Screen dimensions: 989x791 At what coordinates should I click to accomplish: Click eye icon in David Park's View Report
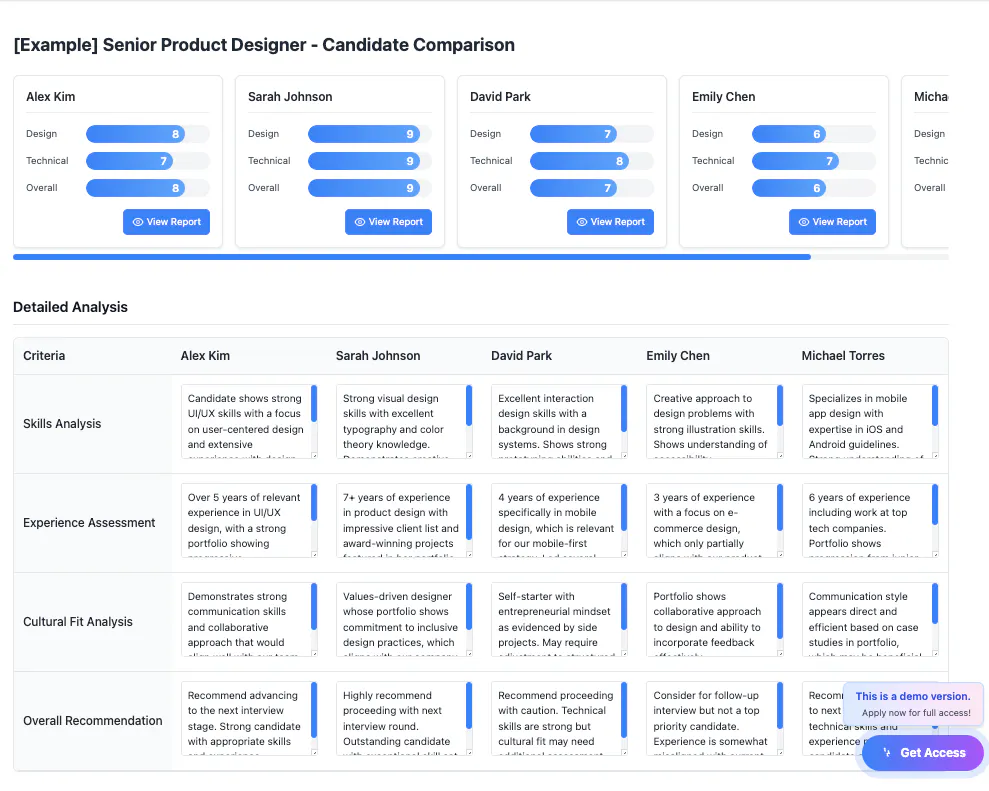click(x=582, y=222)
